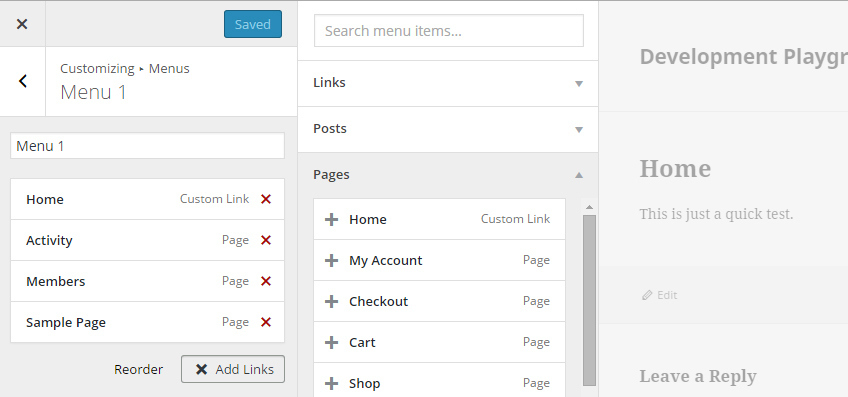Click the X icon inside Add Links button
848x397 pixels.
pyautogui.click(x=201, y=369)
